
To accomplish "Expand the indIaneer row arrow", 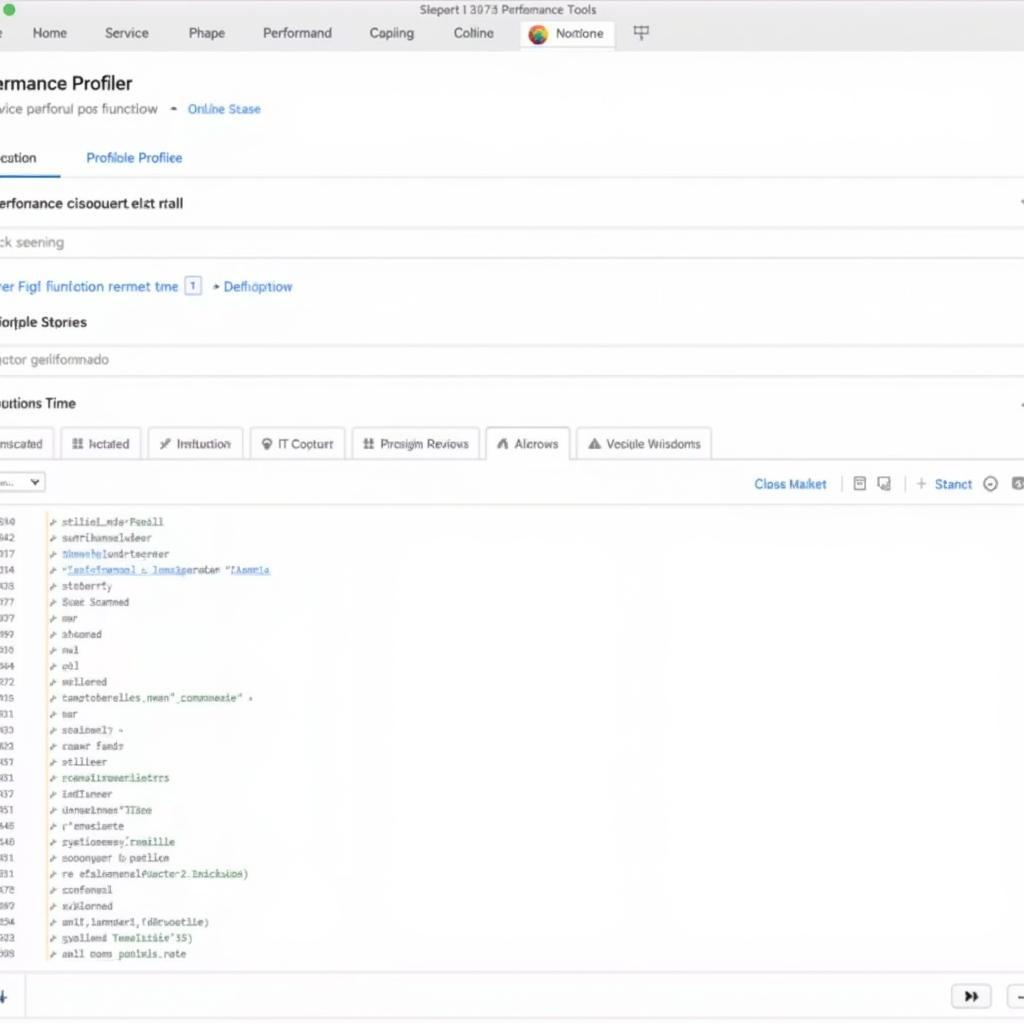I will click(53, 794).
